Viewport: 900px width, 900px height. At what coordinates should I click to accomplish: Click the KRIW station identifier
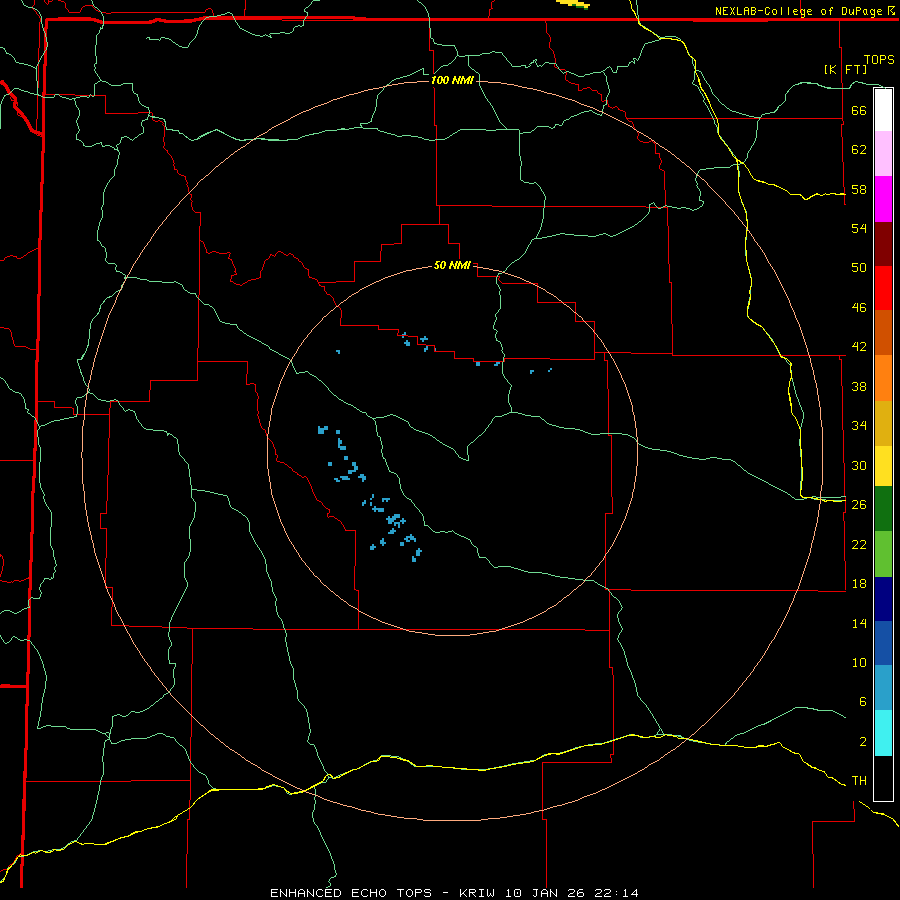pyautogui.click(x=477, y=893)
